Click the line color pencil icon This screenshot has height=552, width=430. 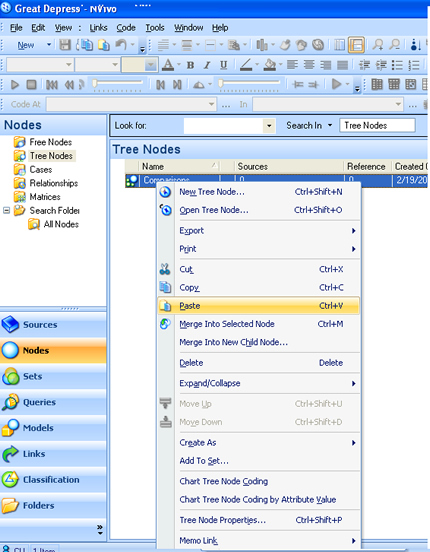click(x=246, y=65)
